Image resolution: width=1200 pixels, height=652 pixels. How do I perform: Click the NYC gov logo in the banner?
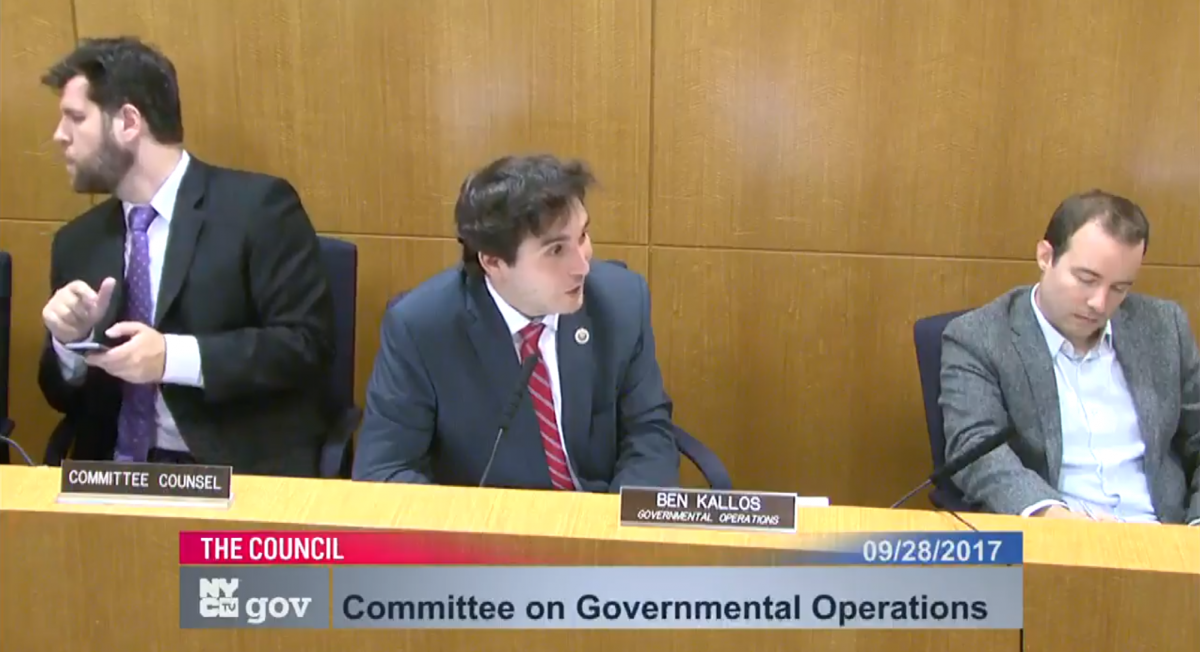(254, 597)
